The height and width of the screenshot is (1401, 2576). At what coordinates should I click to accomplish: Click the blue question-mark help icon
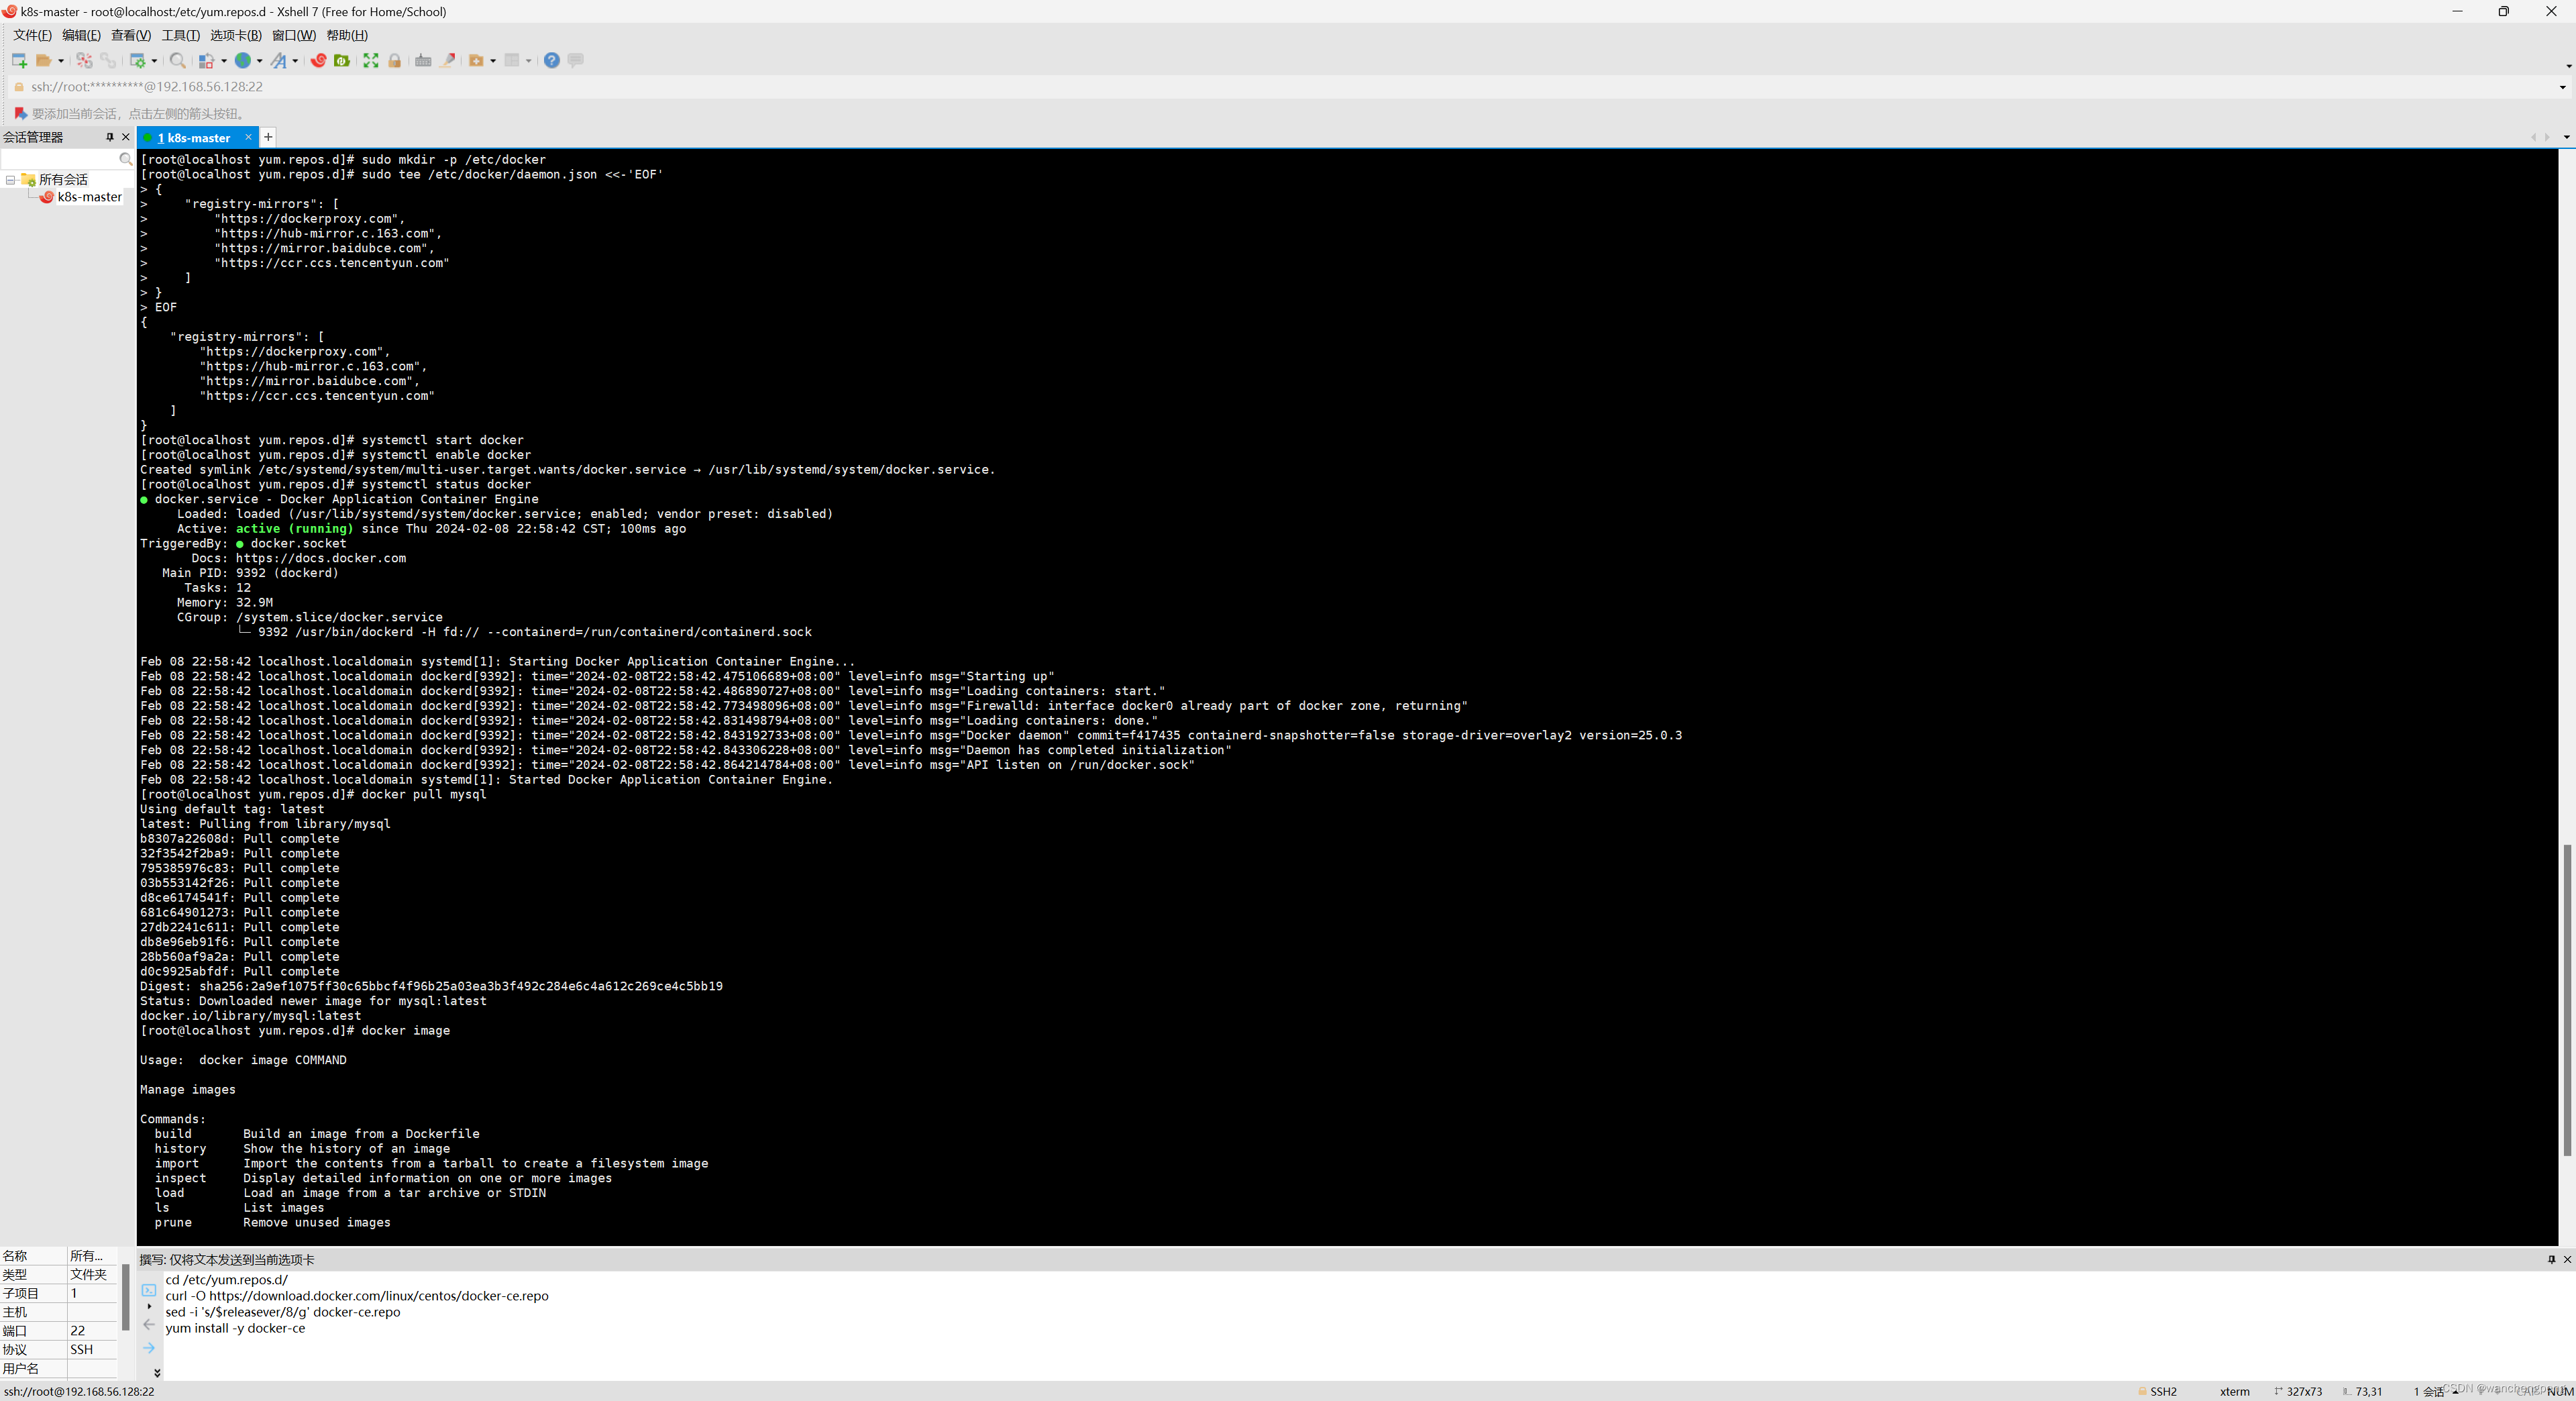552,60
